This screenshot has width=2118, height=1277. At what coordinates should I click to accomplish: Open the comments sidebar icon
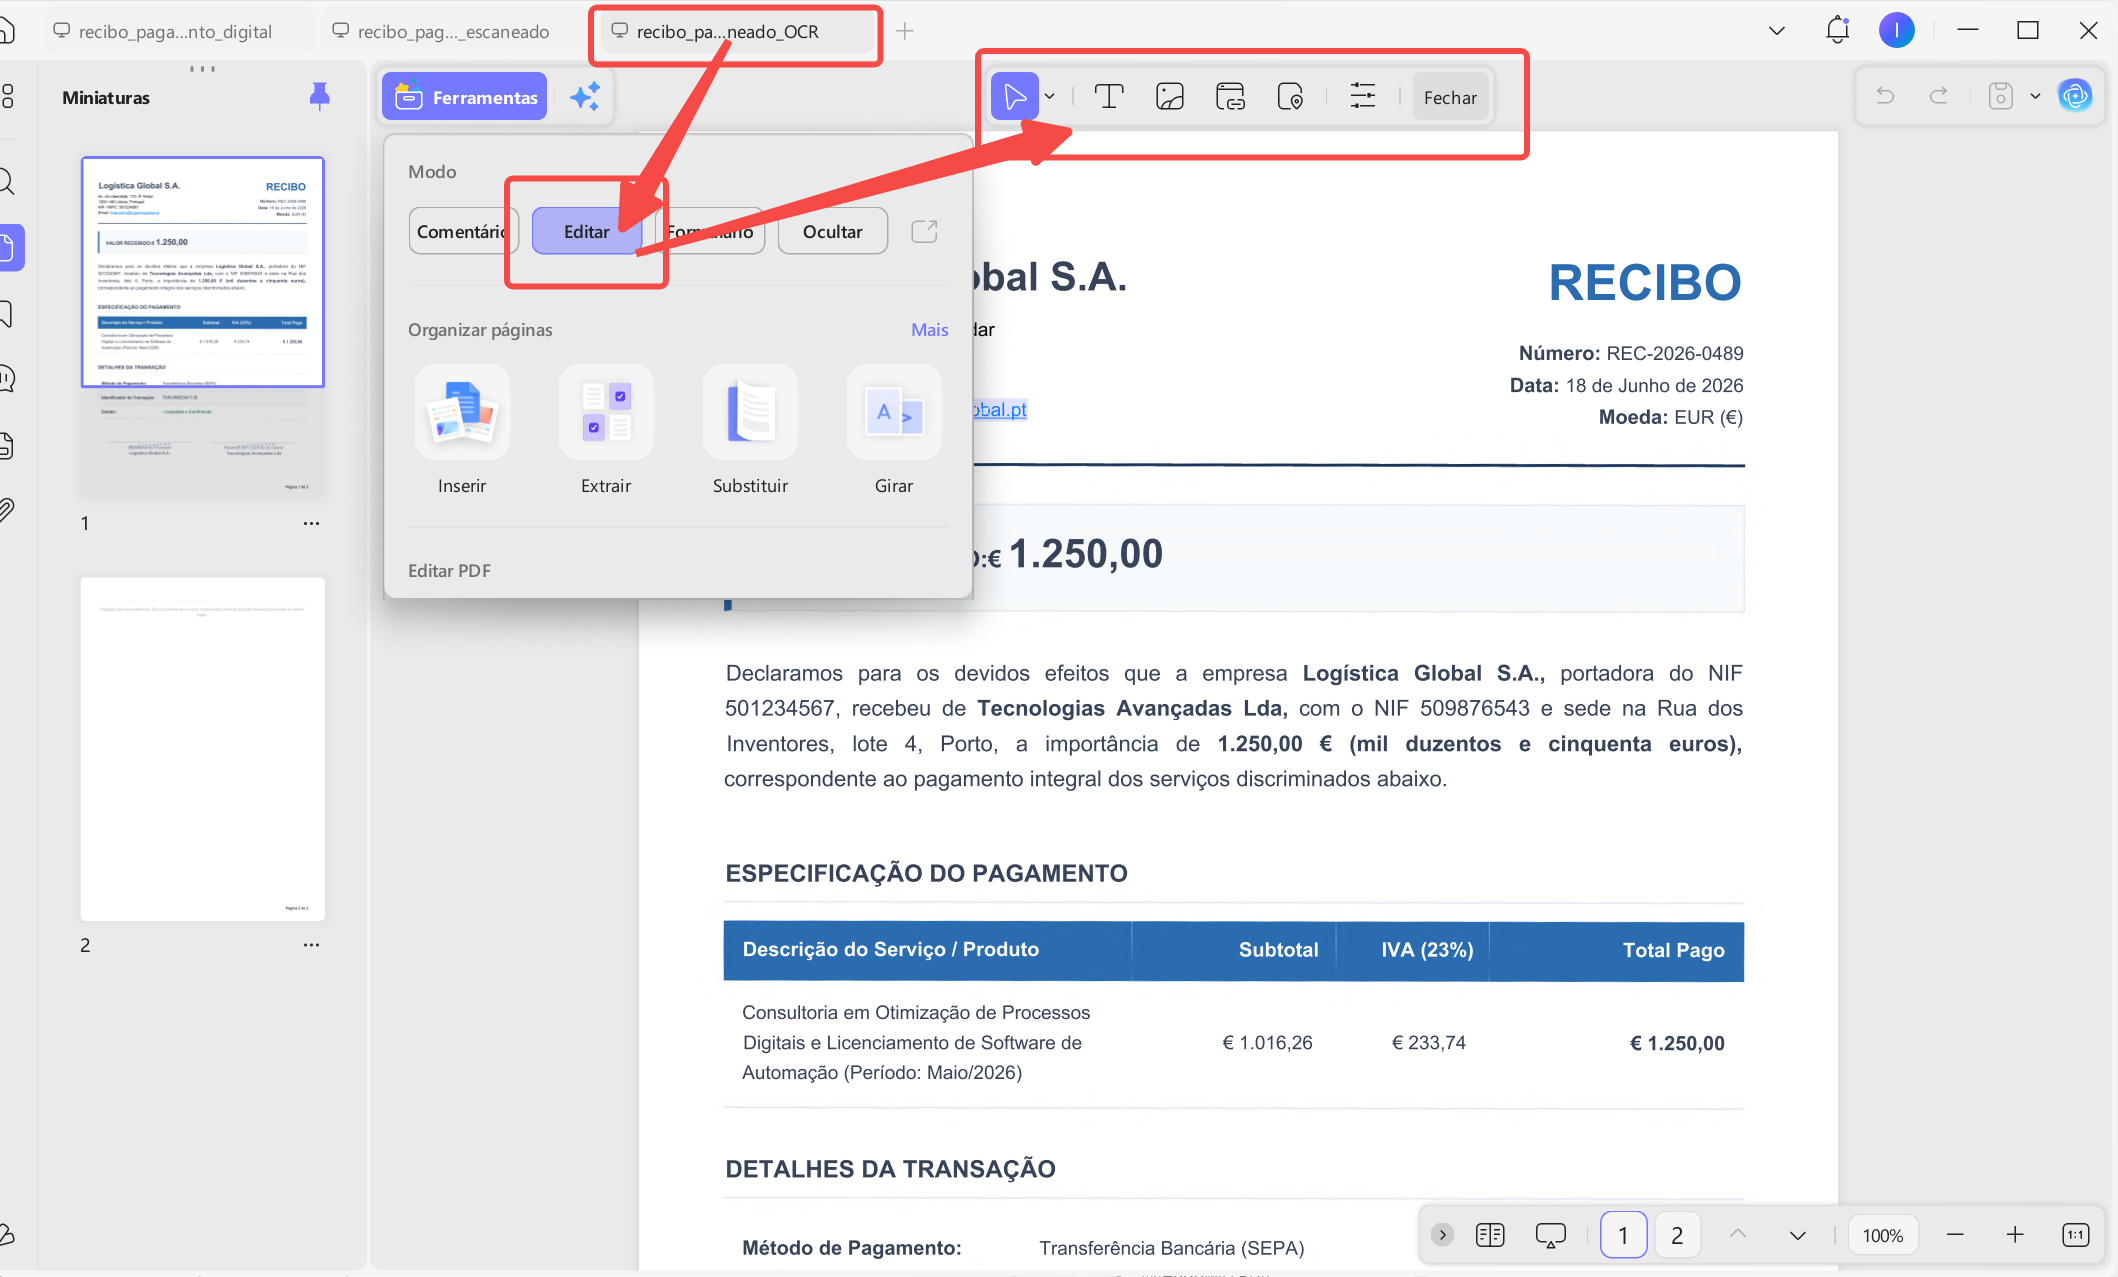[x=6, y=378]
